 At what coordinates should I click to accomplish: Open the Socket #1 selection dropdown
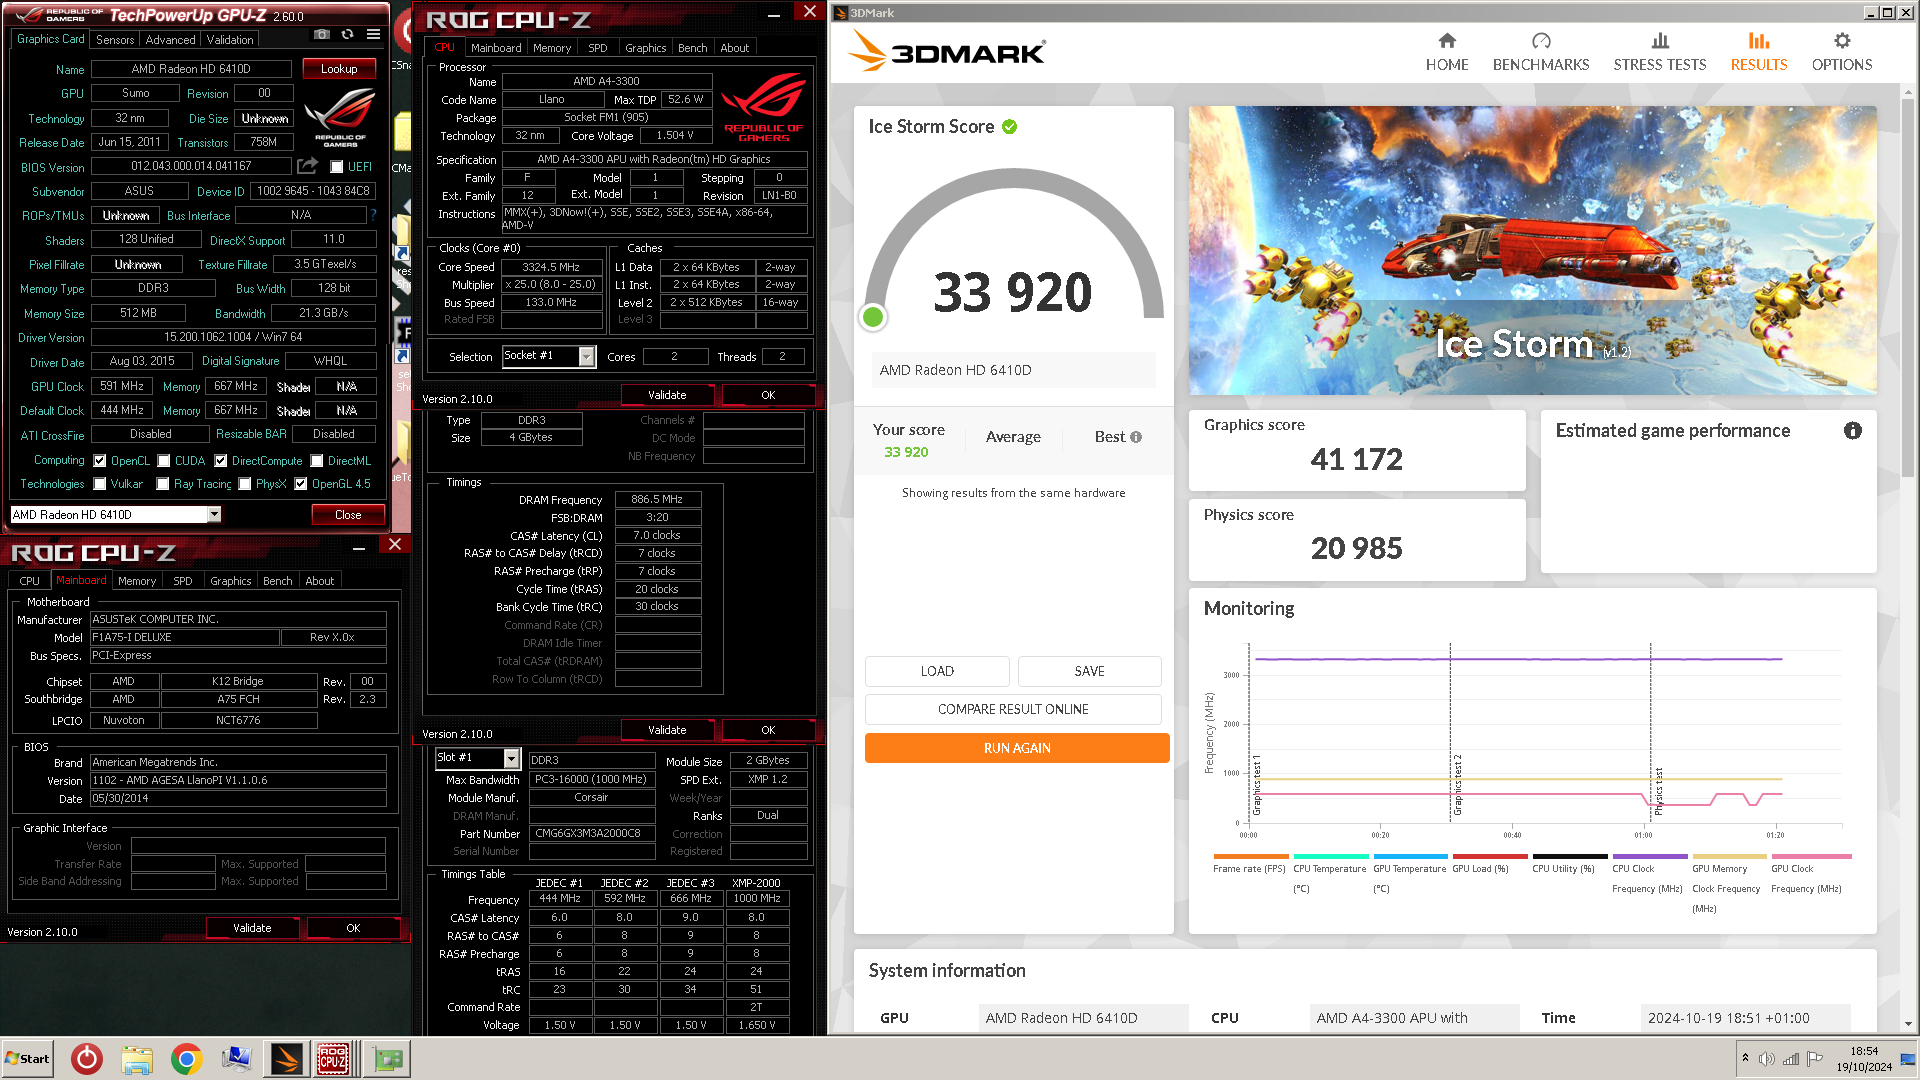[x=587, y=357]
